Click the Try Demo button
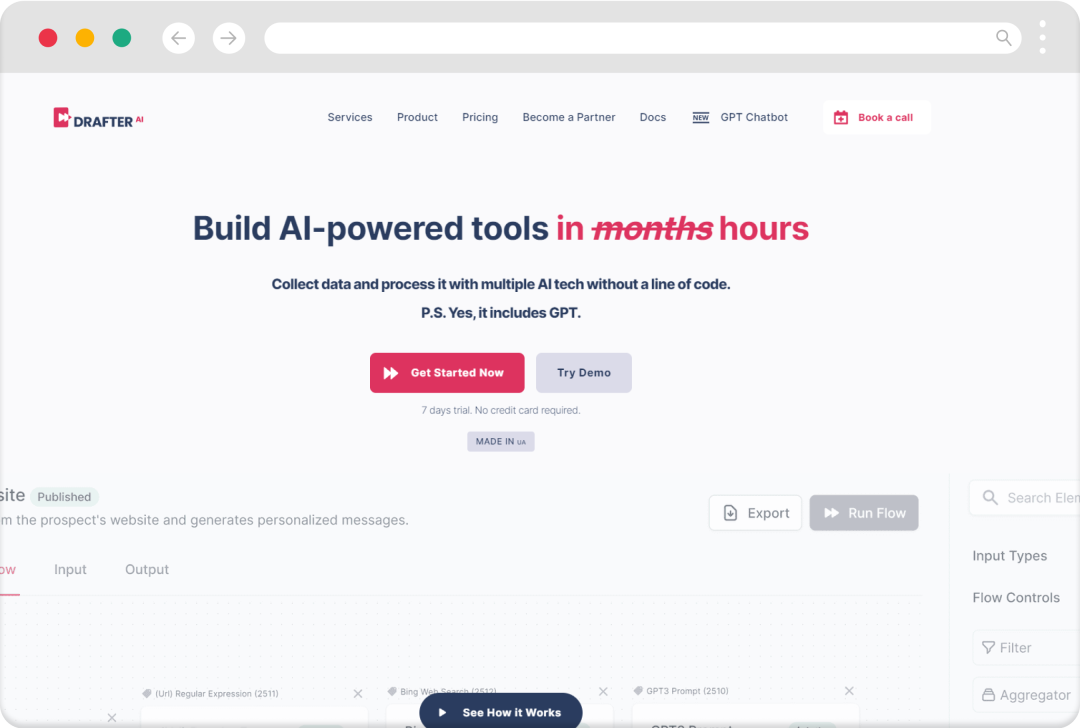 (x=583, y=373)
